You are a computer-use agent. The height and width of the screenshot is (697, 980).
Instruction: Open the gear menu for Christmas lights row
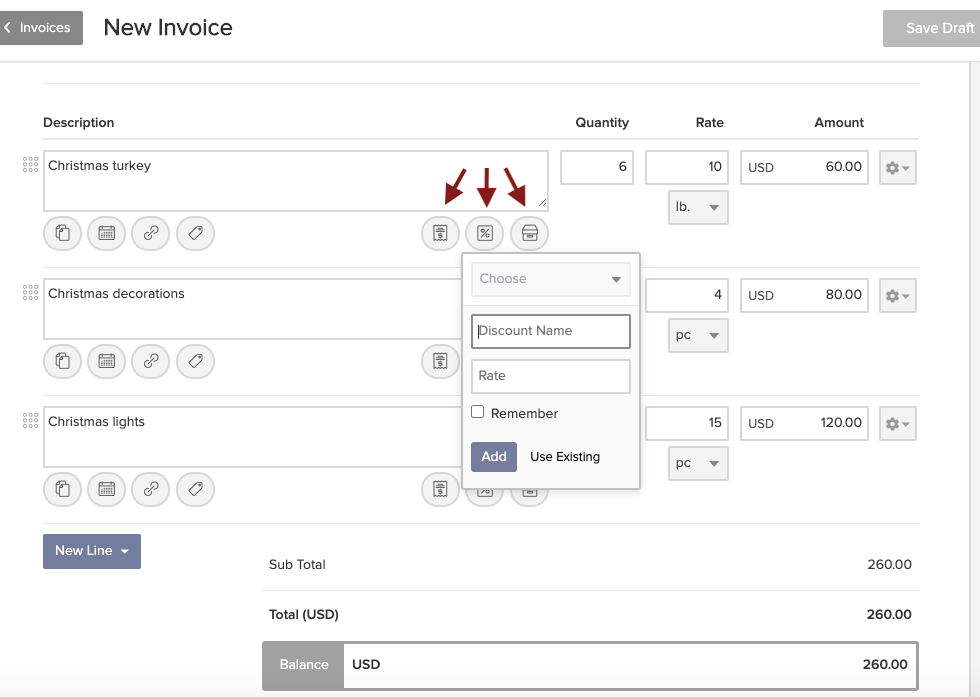pos(898,424)
